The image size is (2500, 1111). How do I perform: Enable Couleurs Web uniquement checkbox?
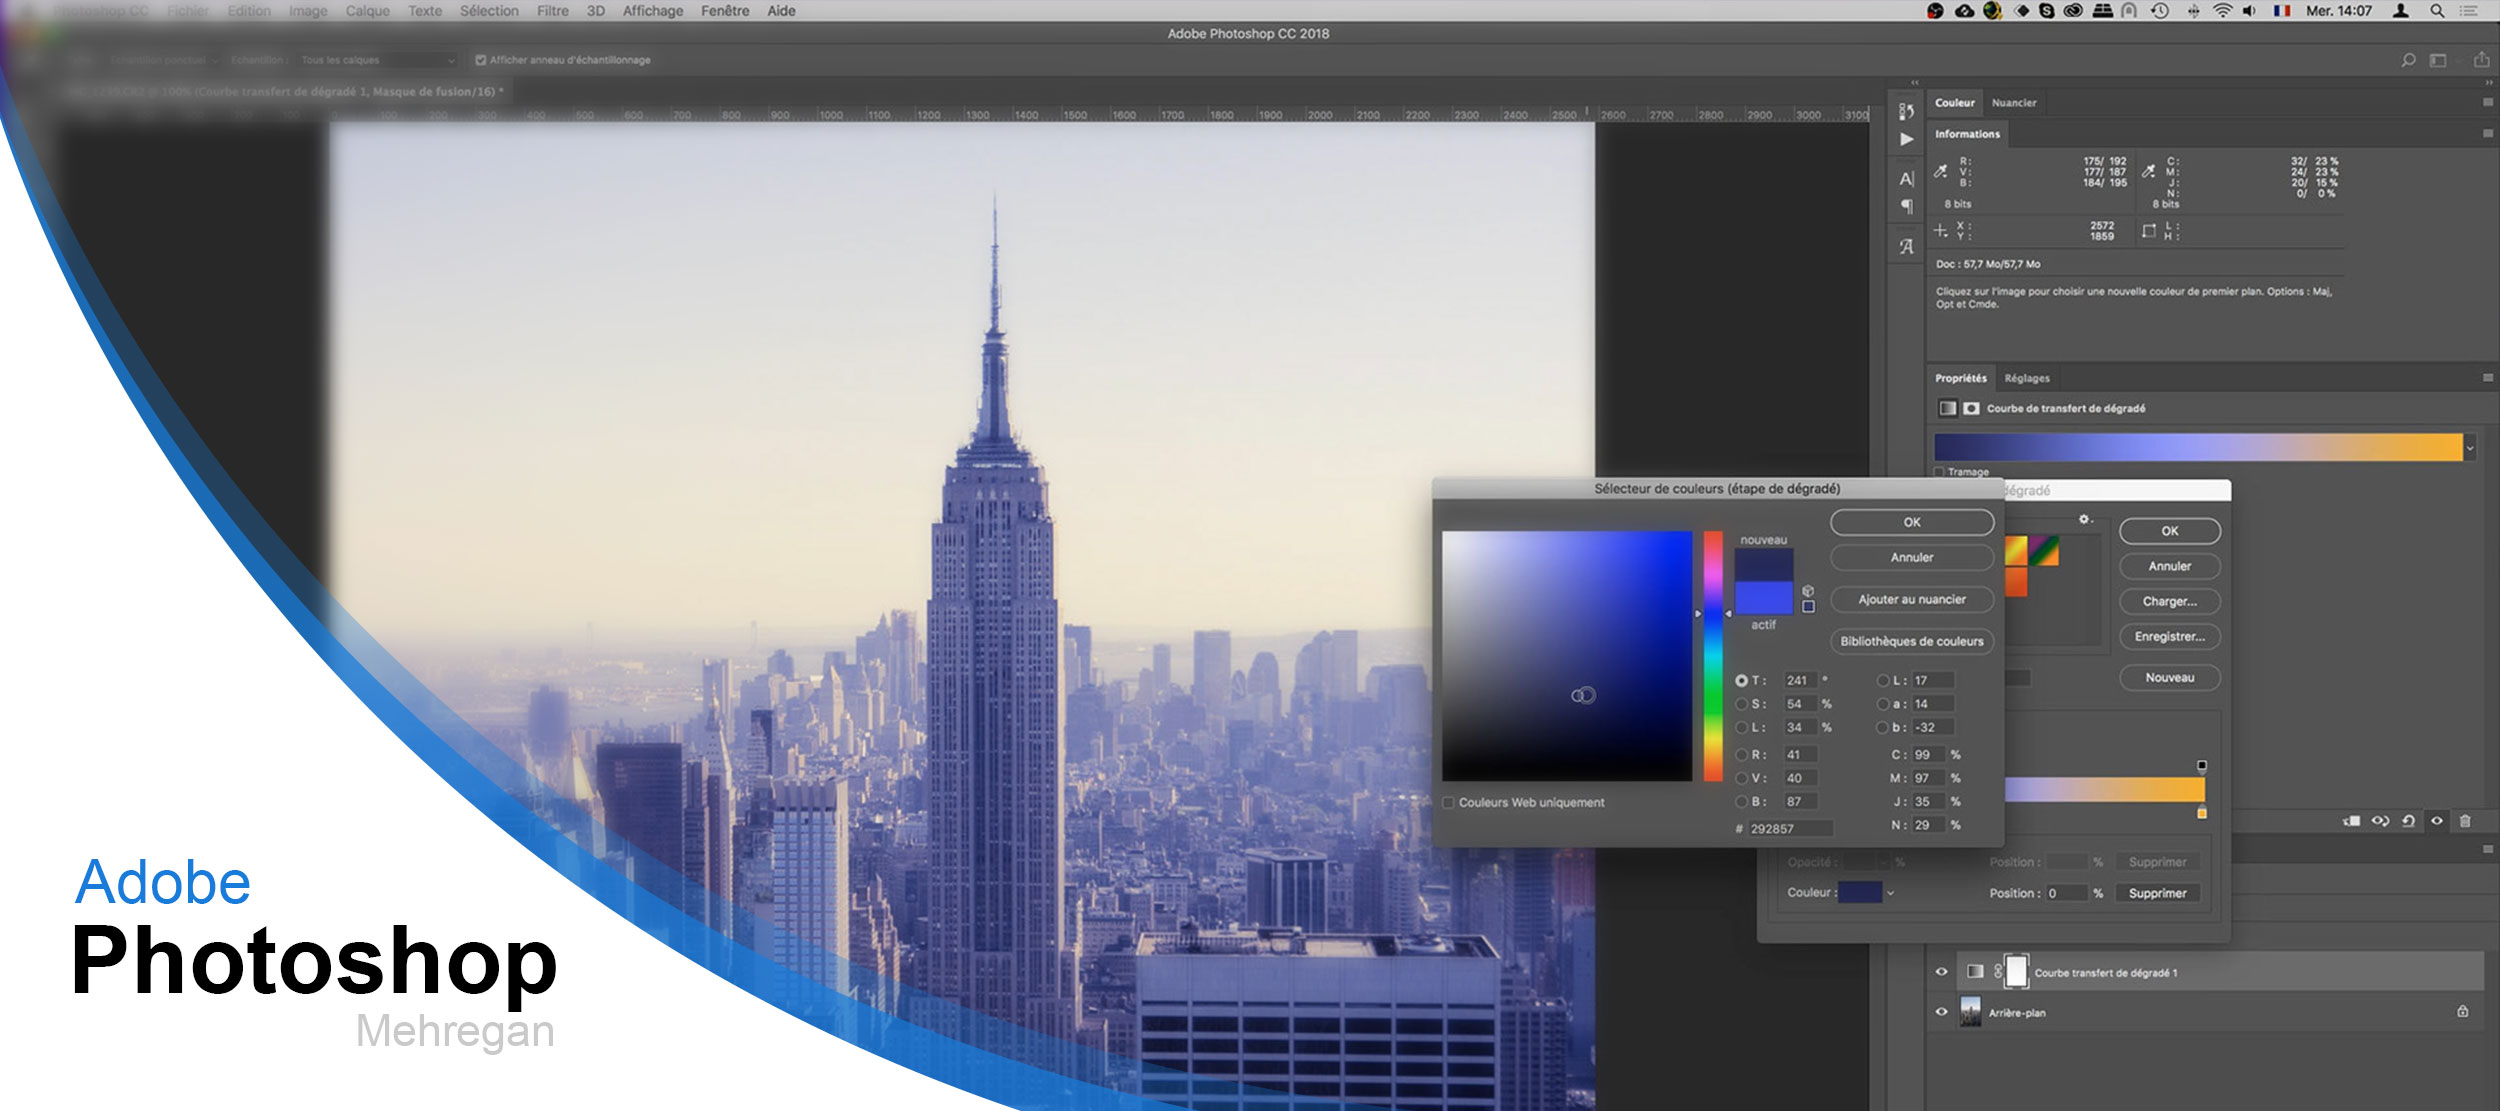1448,802
